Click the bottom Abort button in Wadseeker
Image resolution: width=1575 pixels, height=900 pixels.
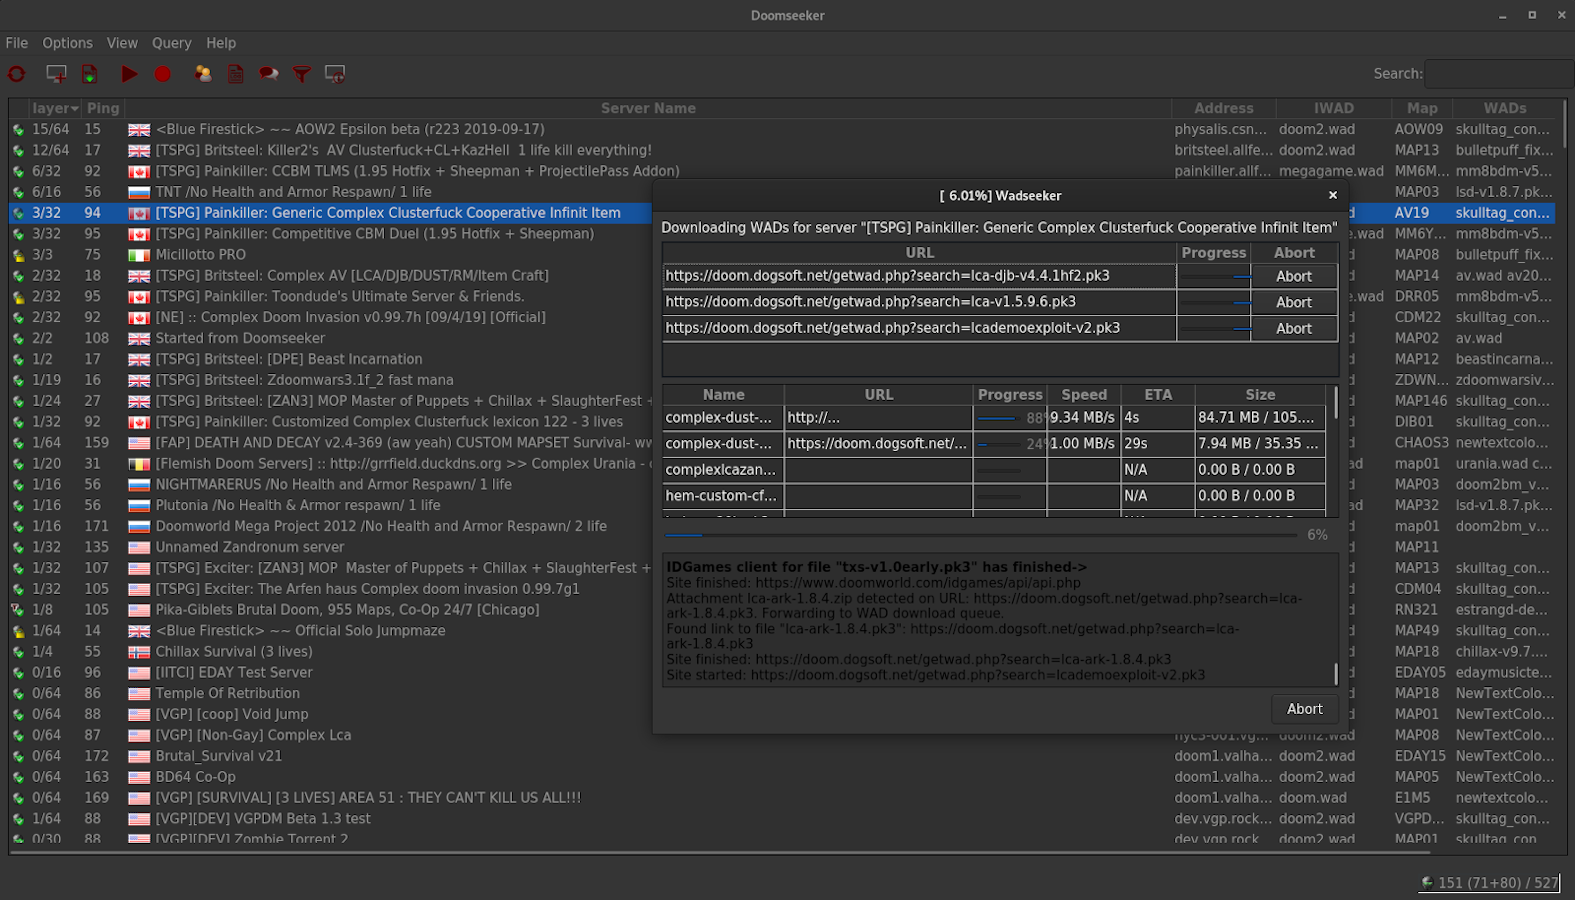[1305, 709]
